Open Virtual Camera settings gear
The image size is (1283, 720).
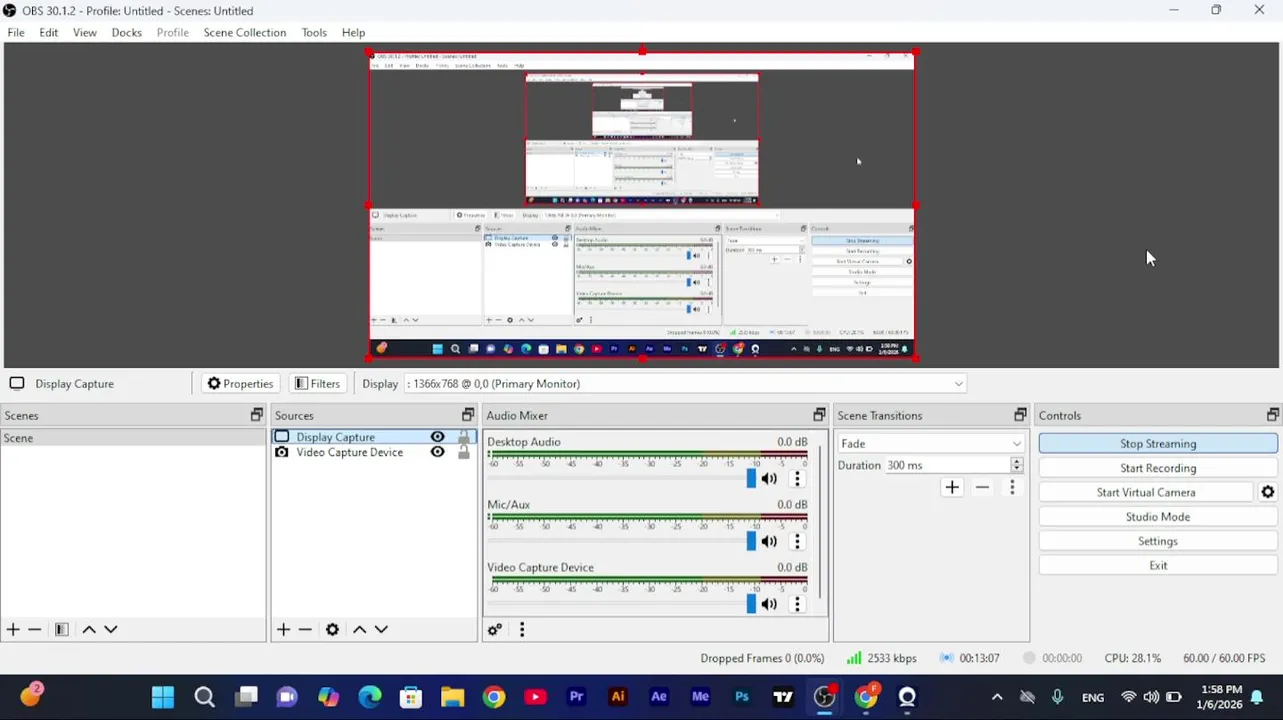click(x=1268, y=492)
